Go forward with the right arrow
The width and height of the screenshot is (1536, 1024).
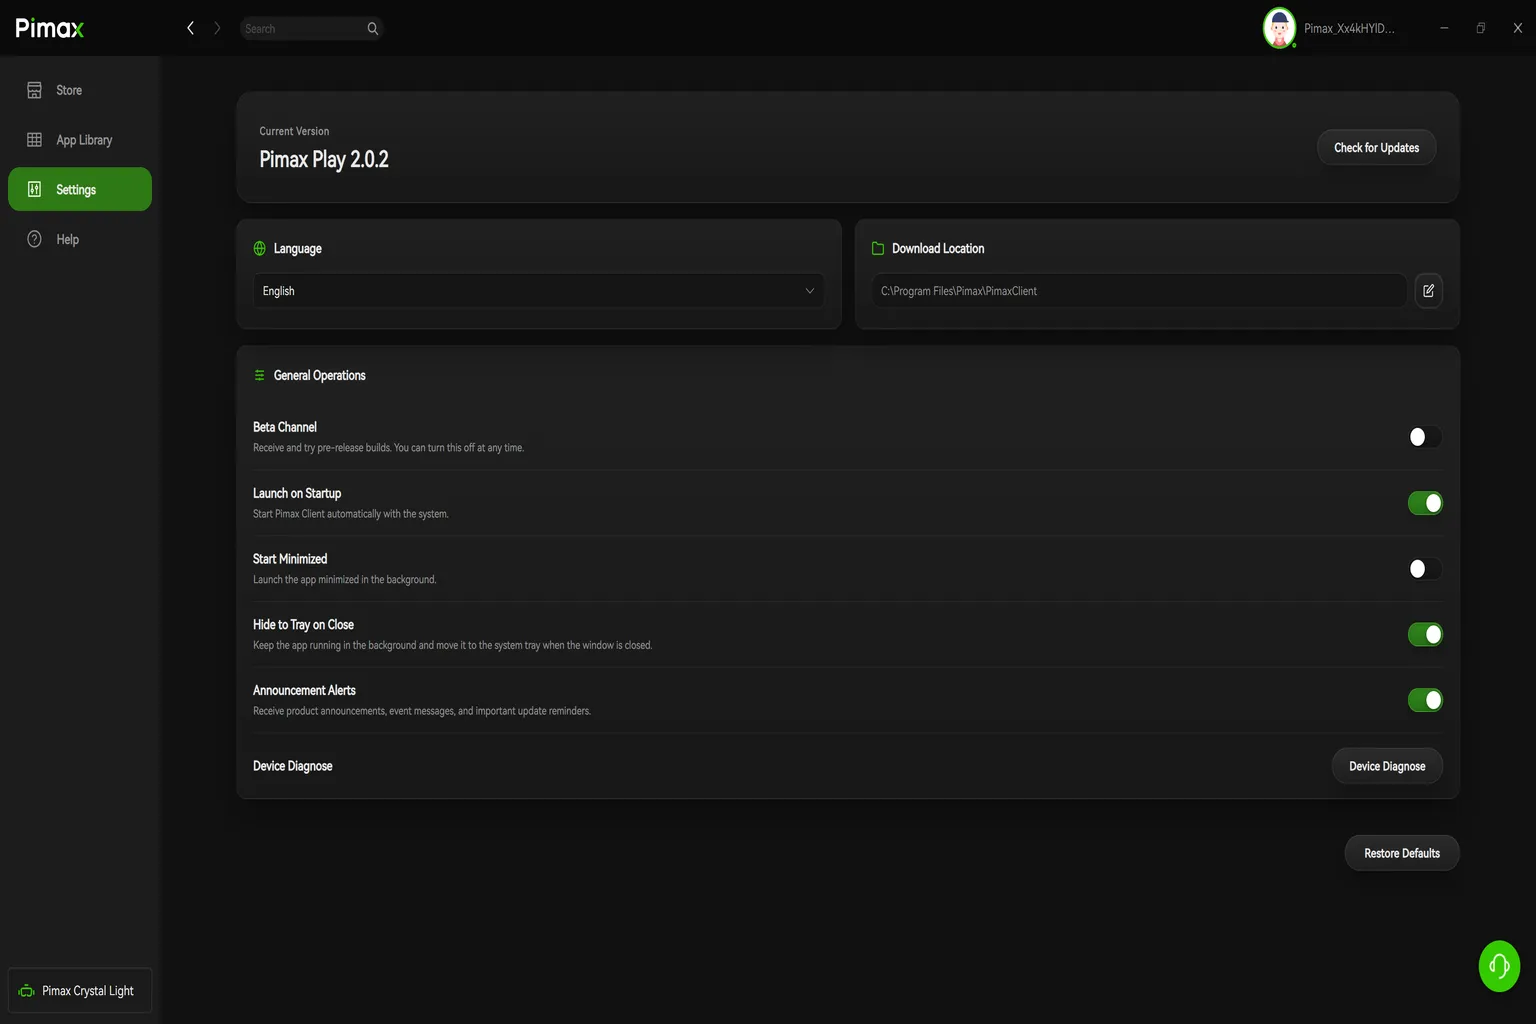[217, 28]
